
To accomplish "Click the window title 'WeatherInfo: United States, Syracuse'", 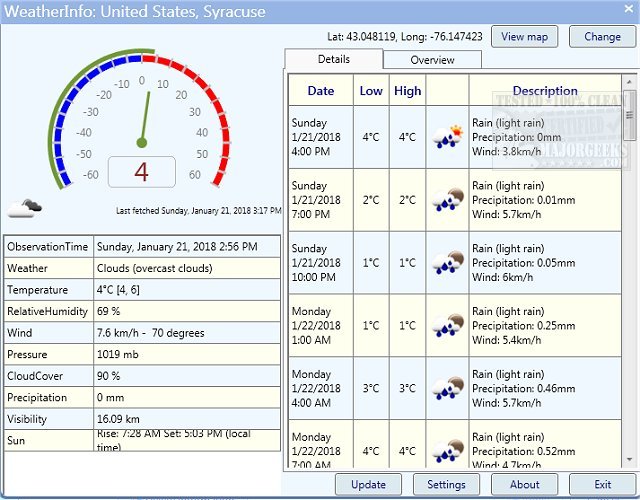I will click(135, 11).
